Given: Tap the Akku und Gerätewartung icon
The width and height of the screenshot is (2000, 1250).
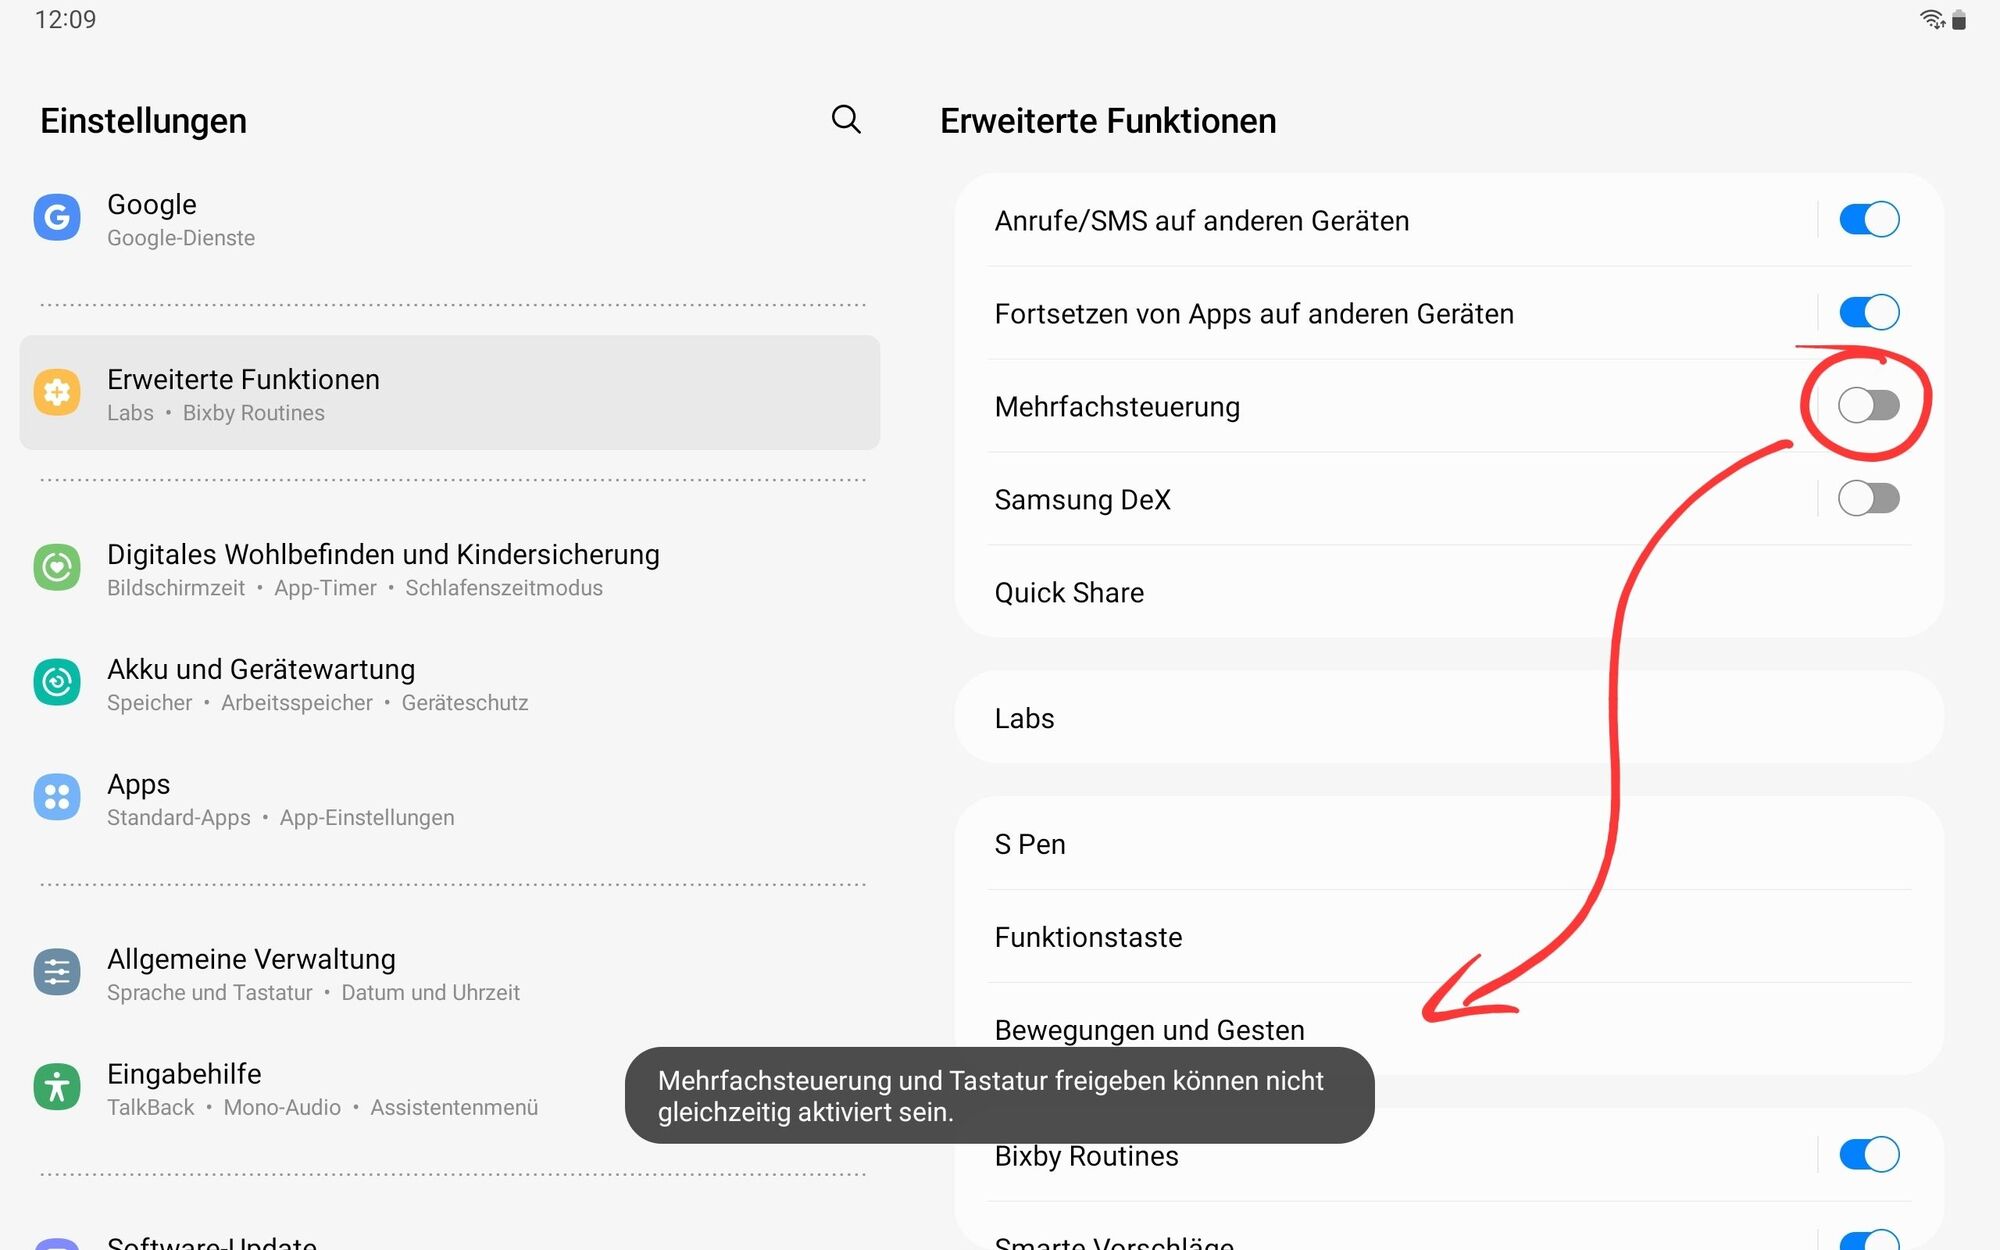Looking at the screenshot, I should click(x=57, y=683).
